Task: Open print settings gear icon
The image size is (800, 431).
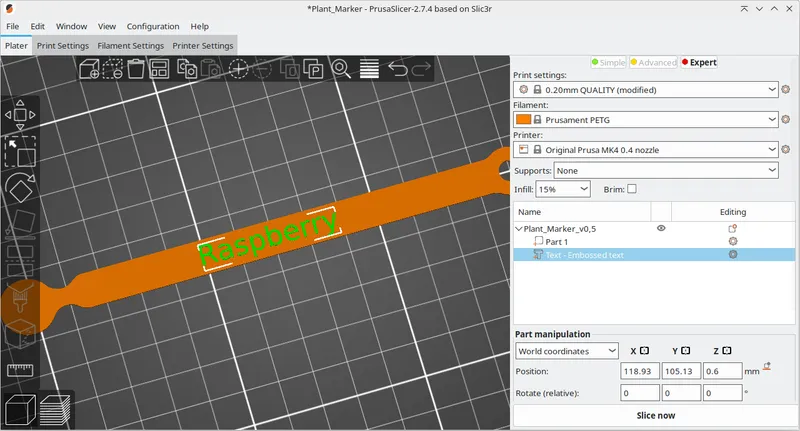Action: pyautogui.click(x=786, y=89)
